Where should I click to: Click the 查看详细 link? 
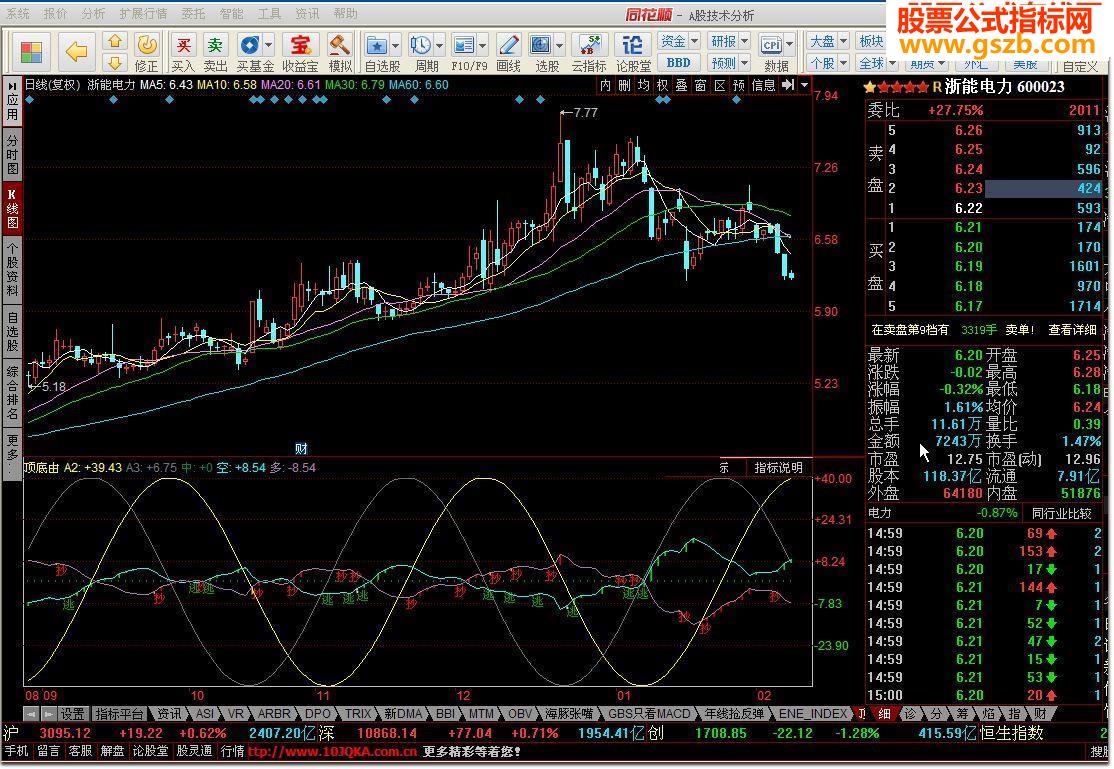1073,330
